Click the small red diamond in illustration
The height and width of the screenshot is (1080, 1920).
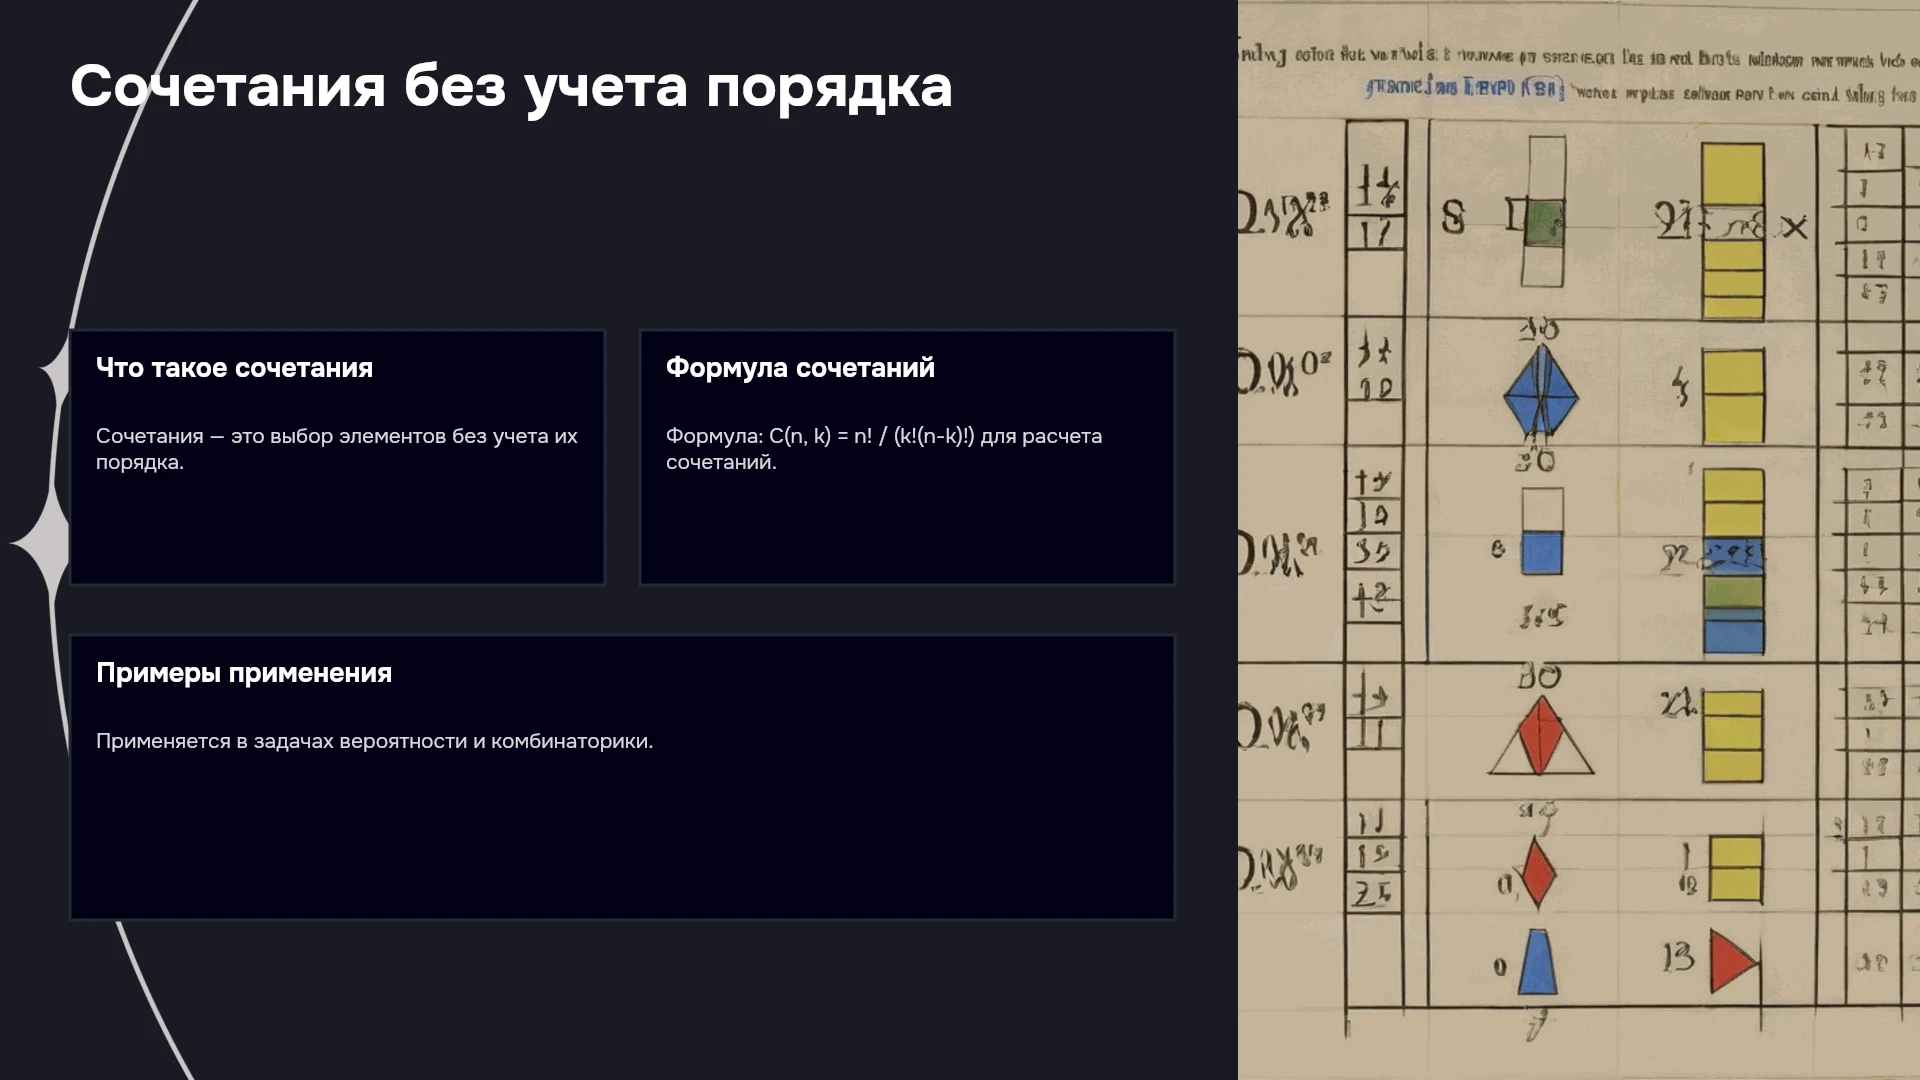[1538, 870]
